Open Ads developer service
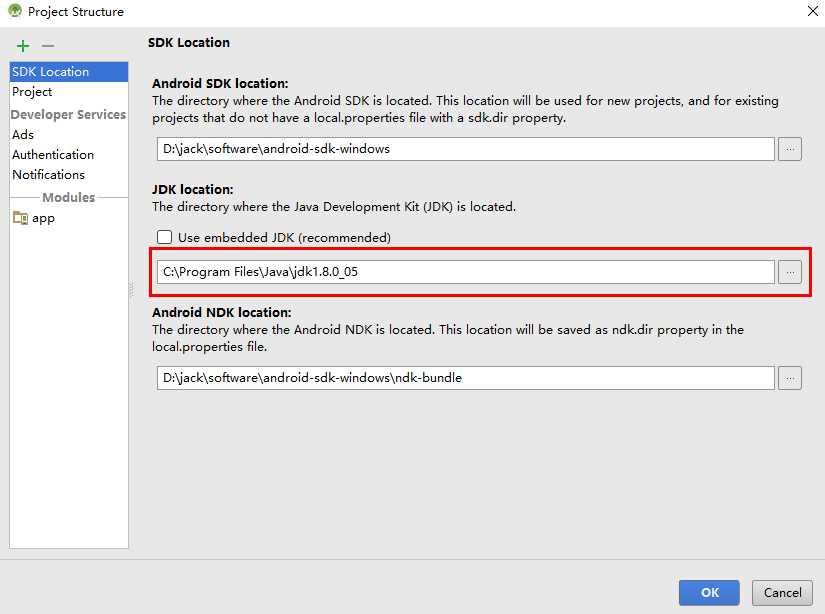This screenshot has width=825, height=614. [x=23, y=135]
